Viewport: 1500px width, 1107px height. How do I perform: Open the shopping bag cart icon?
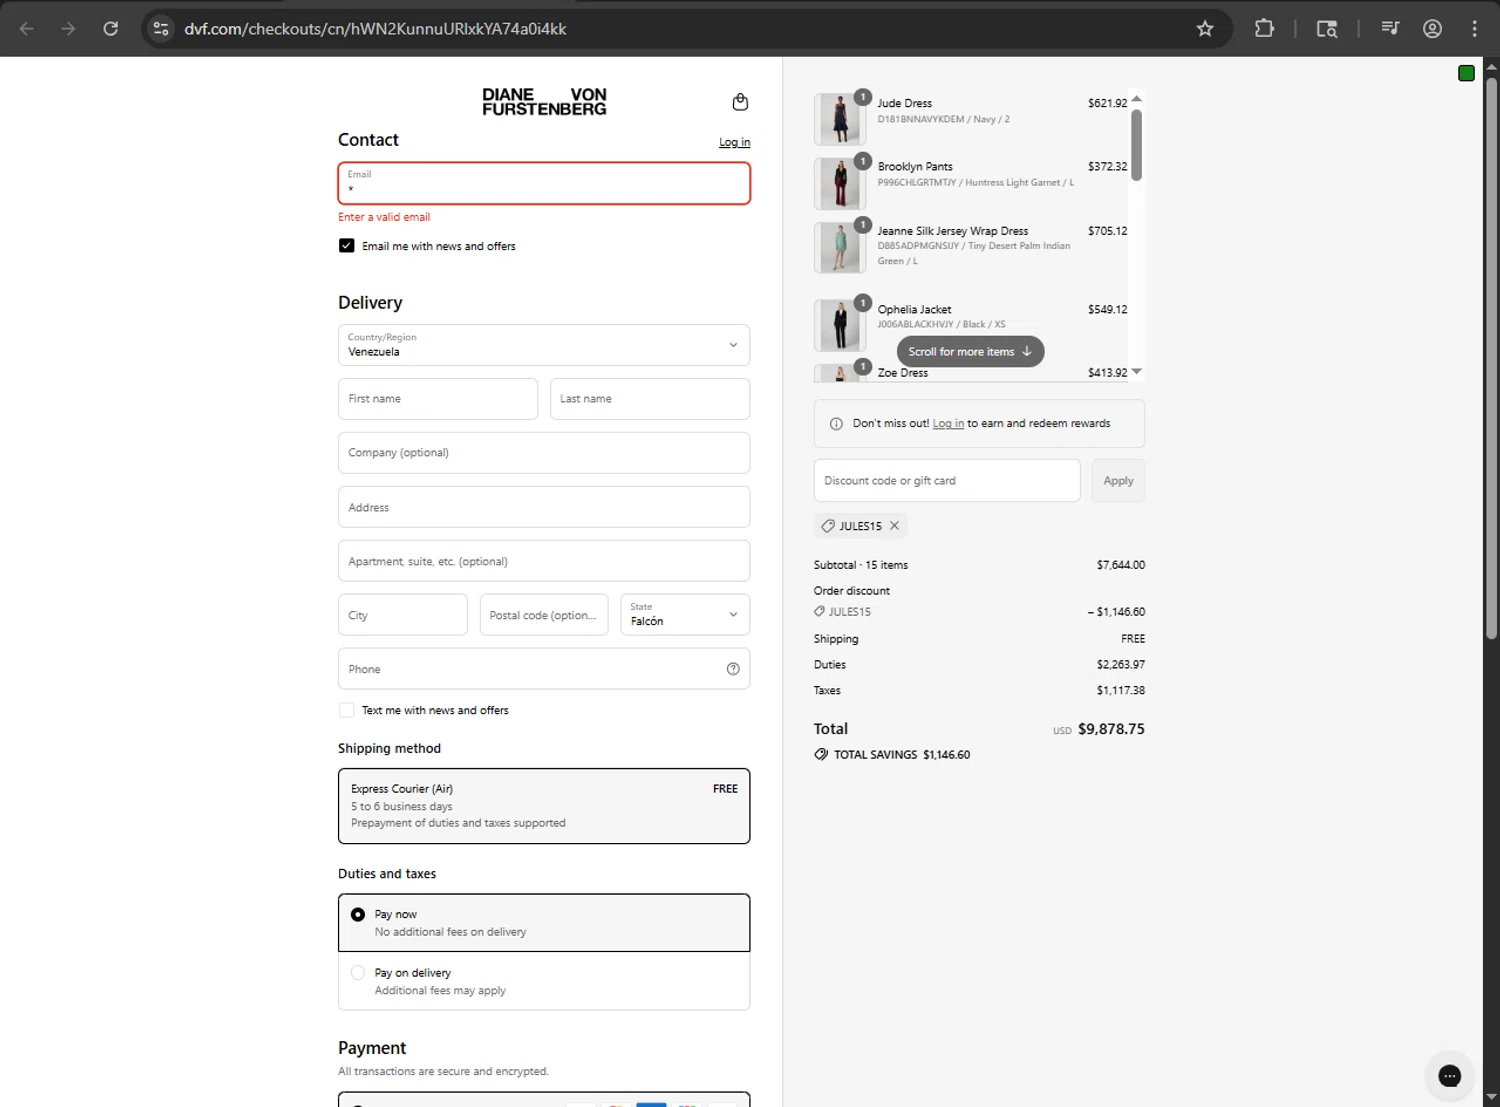coord(740,102)
